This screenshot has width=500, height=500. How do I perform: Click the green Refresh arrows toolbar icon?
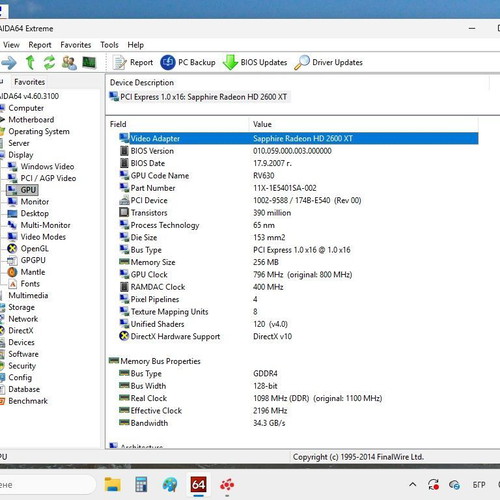click(x=50, y=62)
